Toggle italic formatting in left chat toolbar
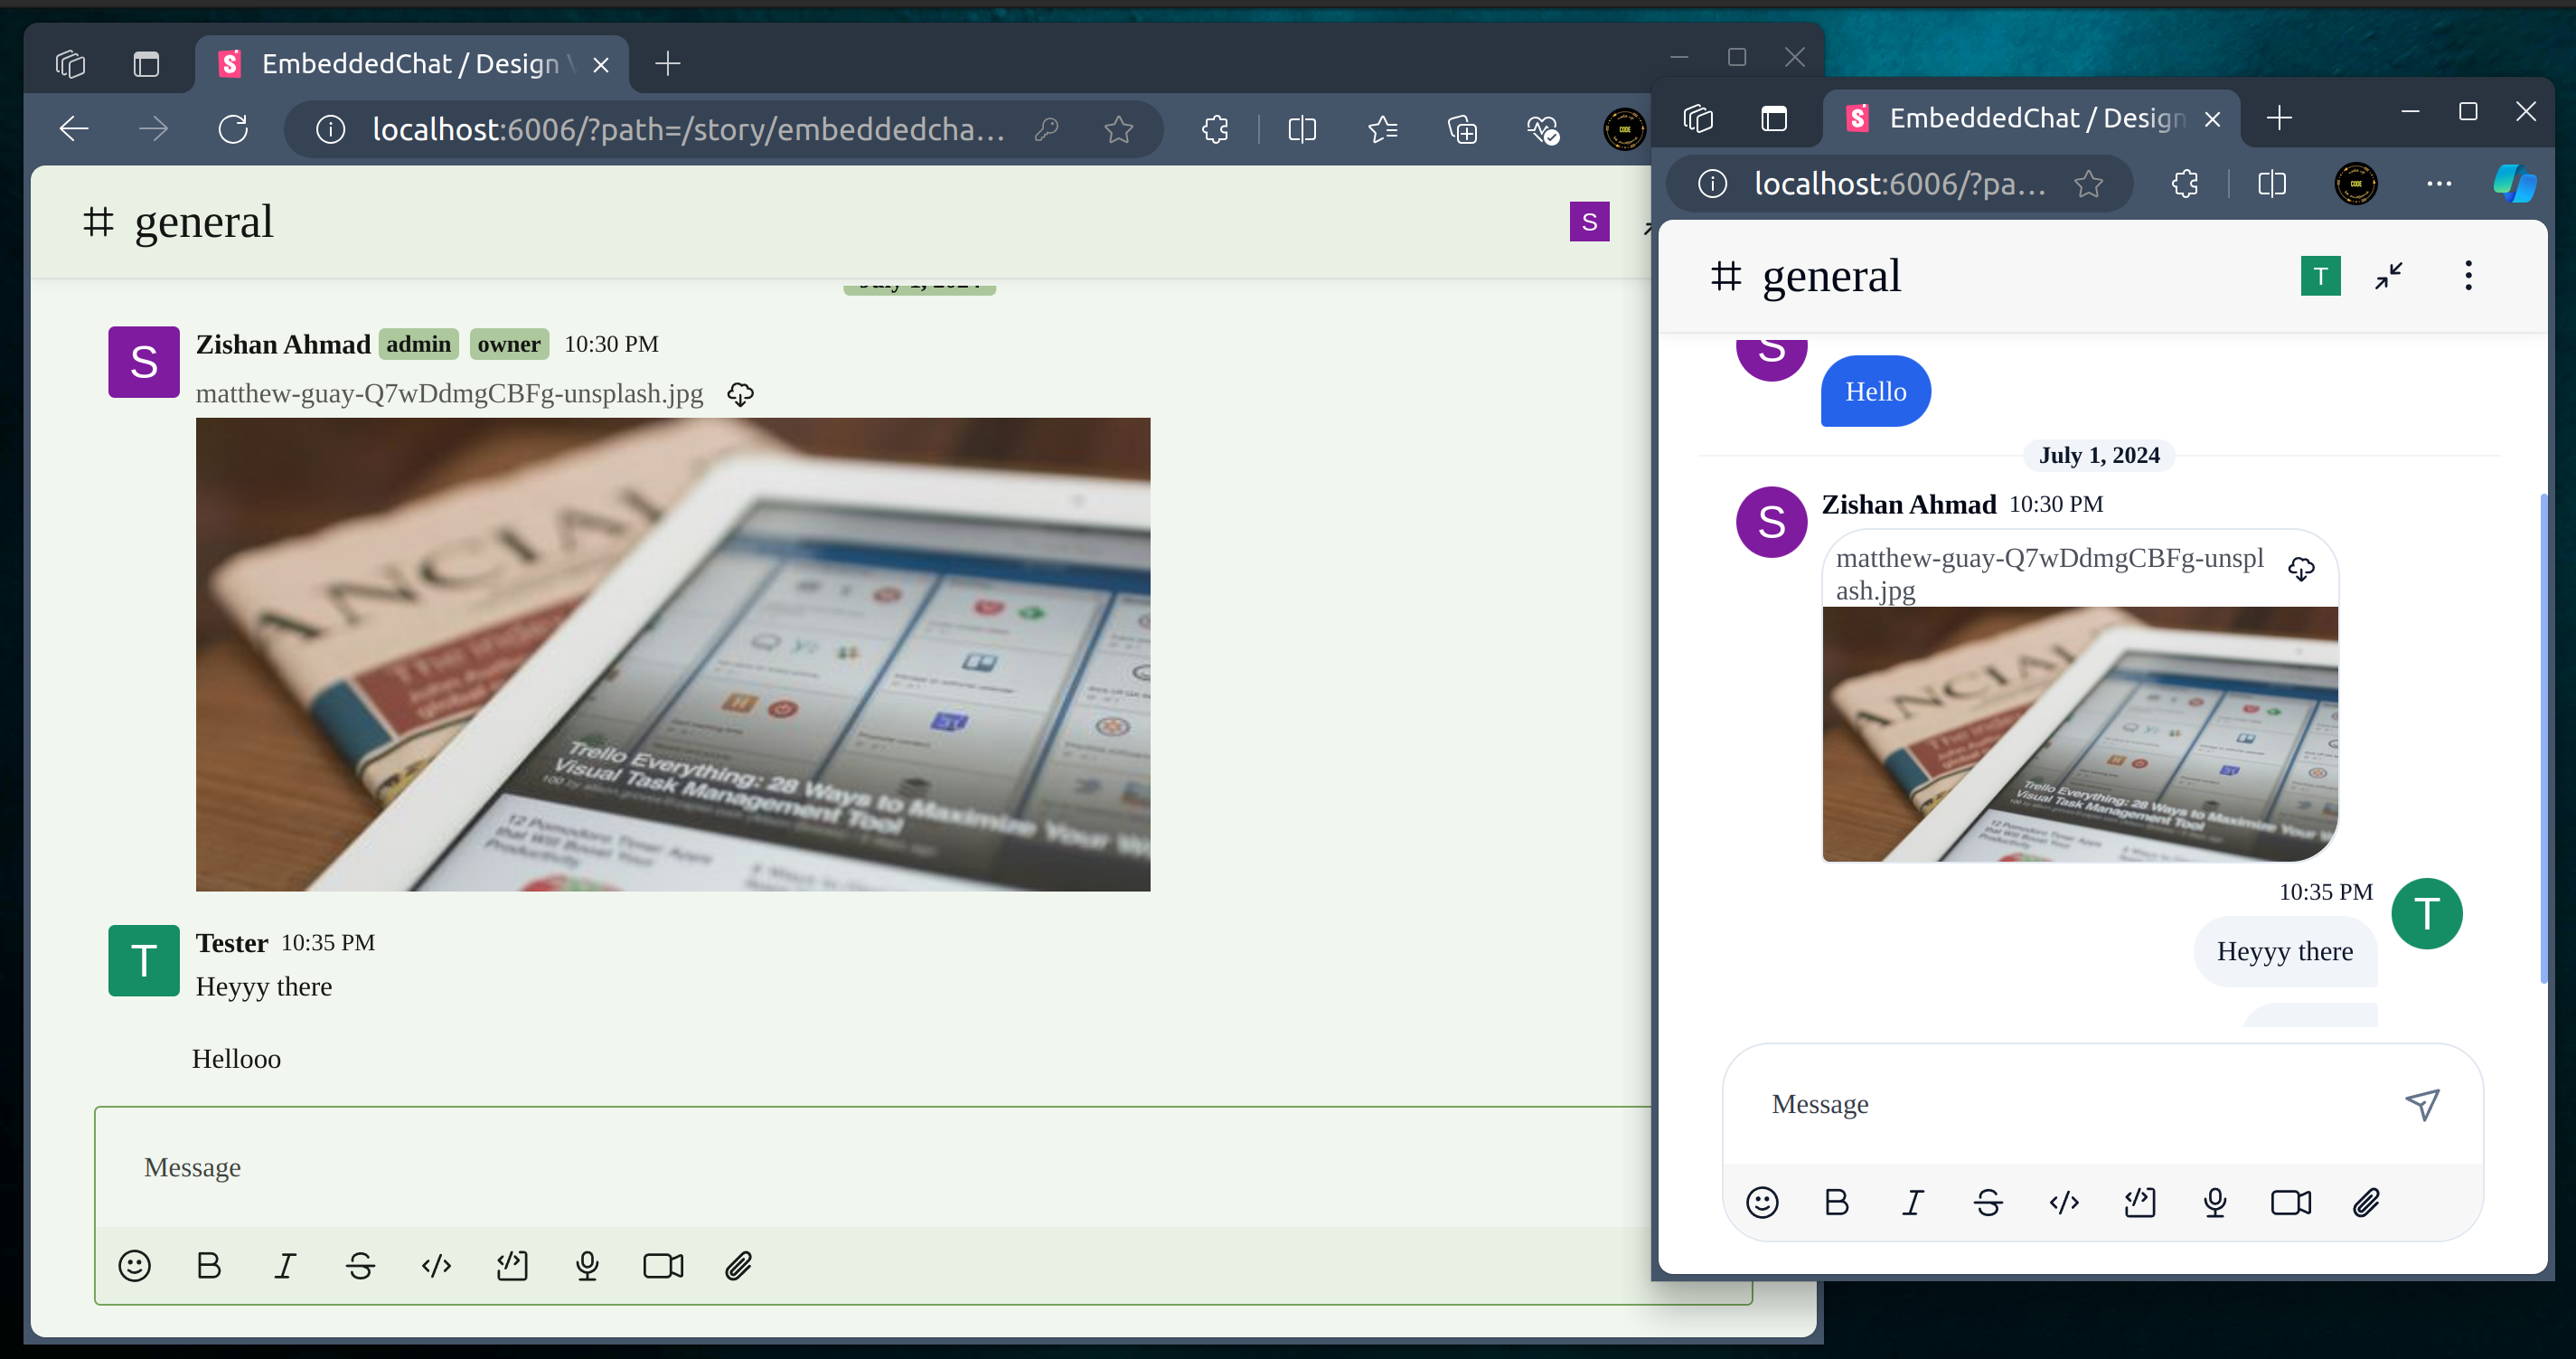Screen dimensions: 2576x1359 click(285, 1266)
